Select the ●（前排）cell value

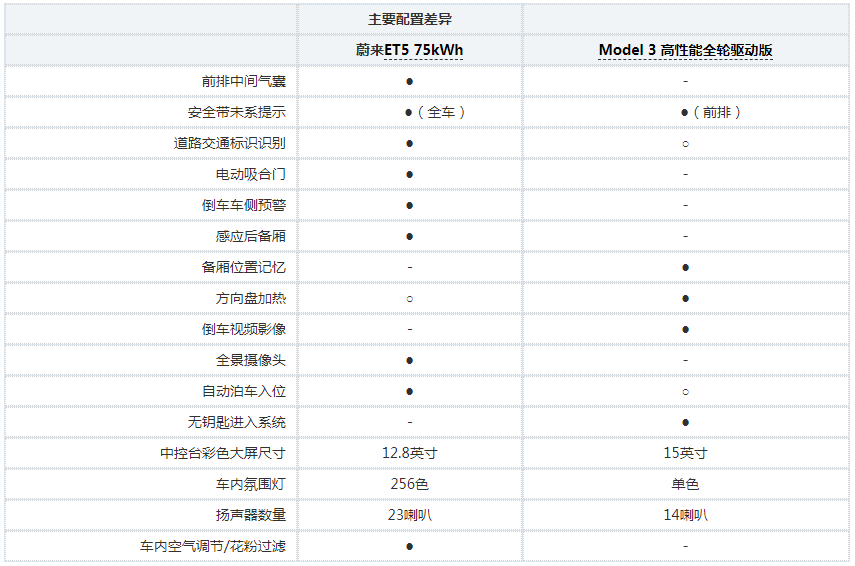click(711, 112)
